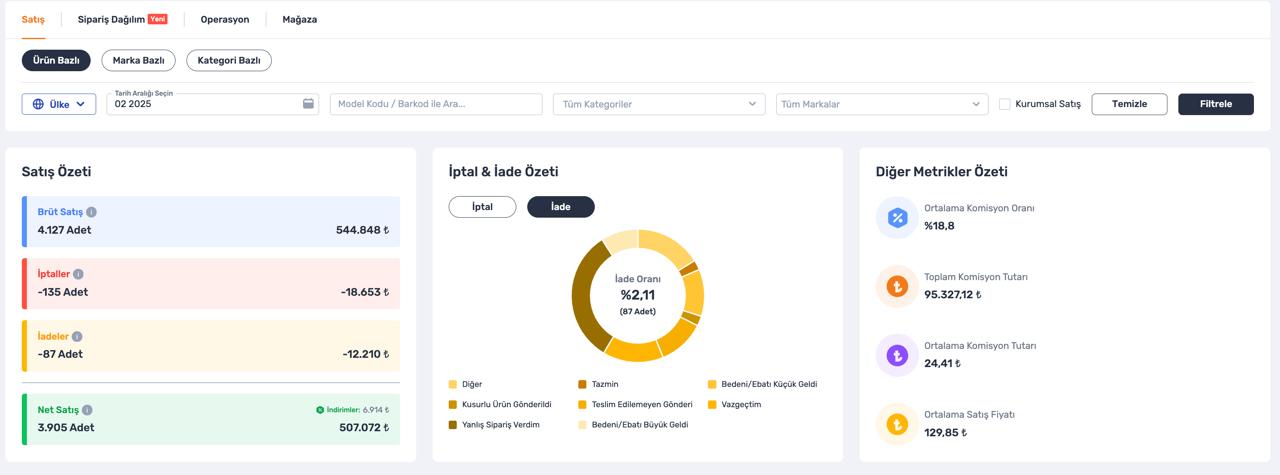
Task: Click the info icon beside Brüt Satış
Action: [x=91, y=212]
